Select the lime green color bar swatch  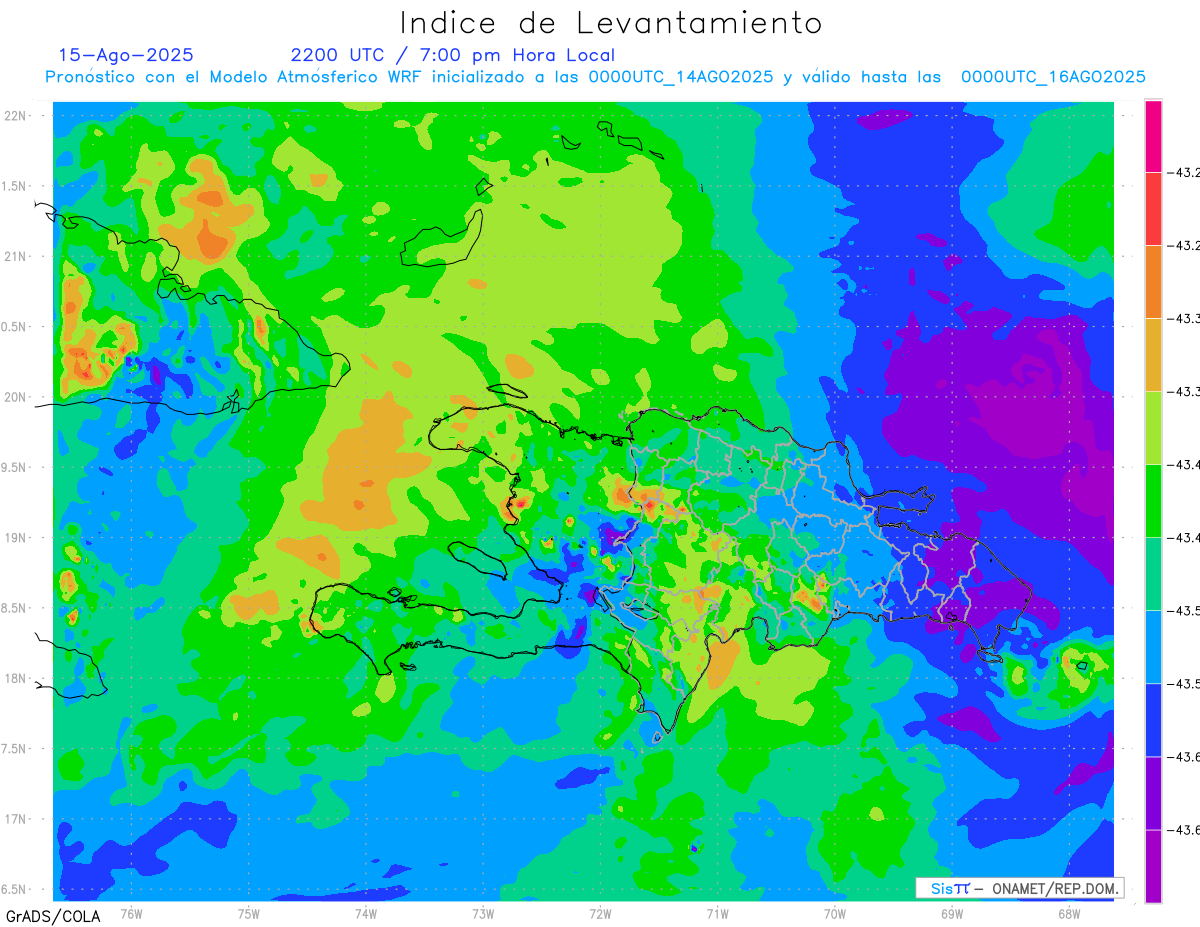click(1153, 428)
